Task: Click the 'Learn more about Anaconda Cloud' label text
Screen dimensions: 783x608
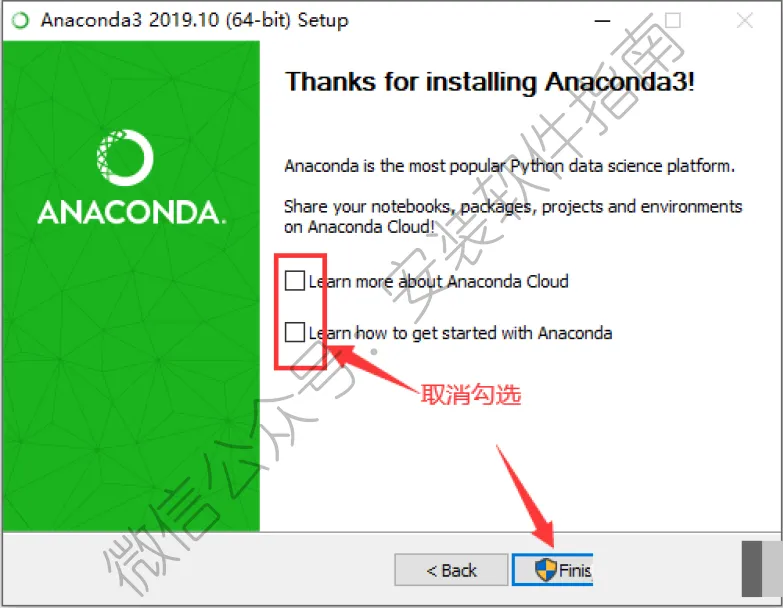Action: 438,282
